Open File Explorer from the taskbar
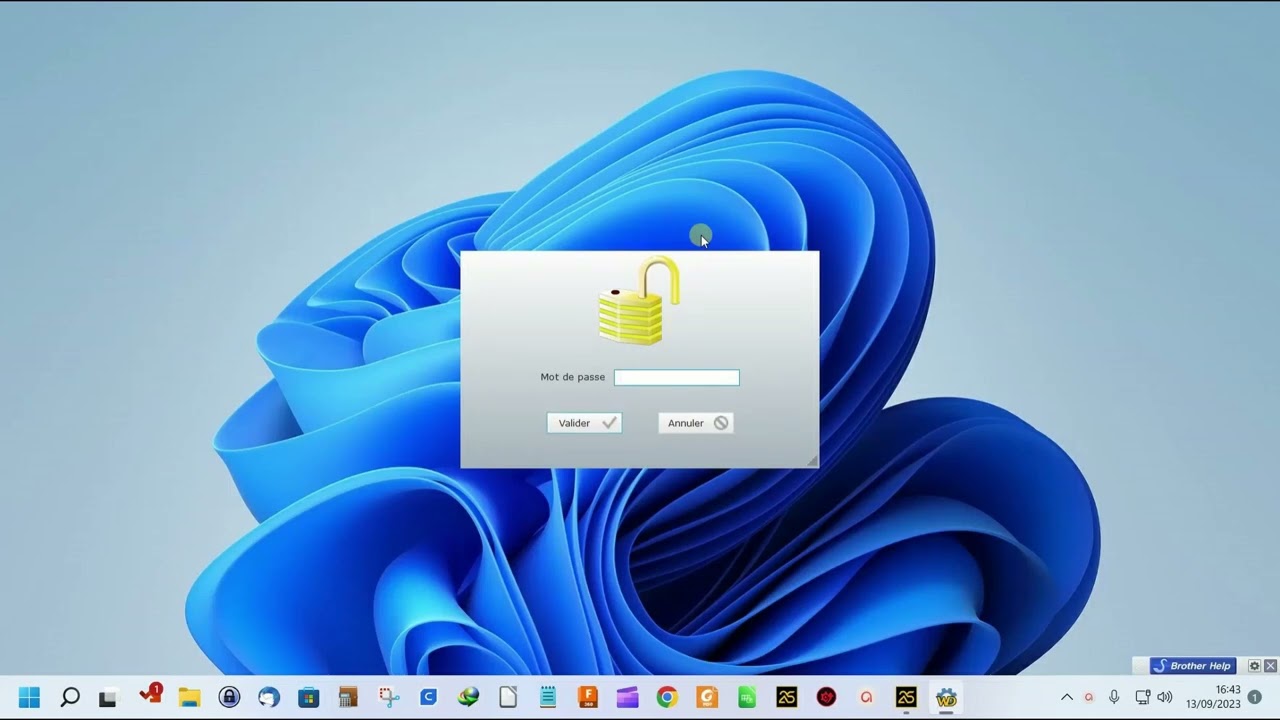 coord(189,697)
